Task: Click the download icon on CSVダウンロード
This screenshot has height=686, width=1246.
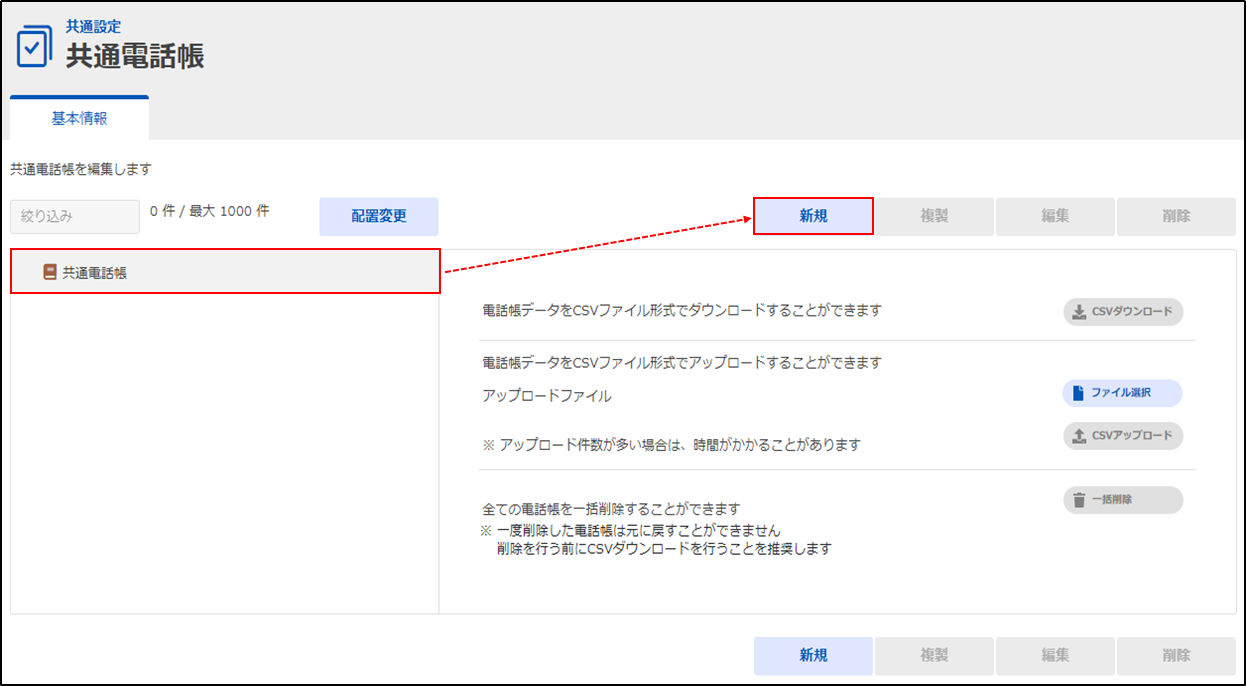Action: coord(1079,312)
